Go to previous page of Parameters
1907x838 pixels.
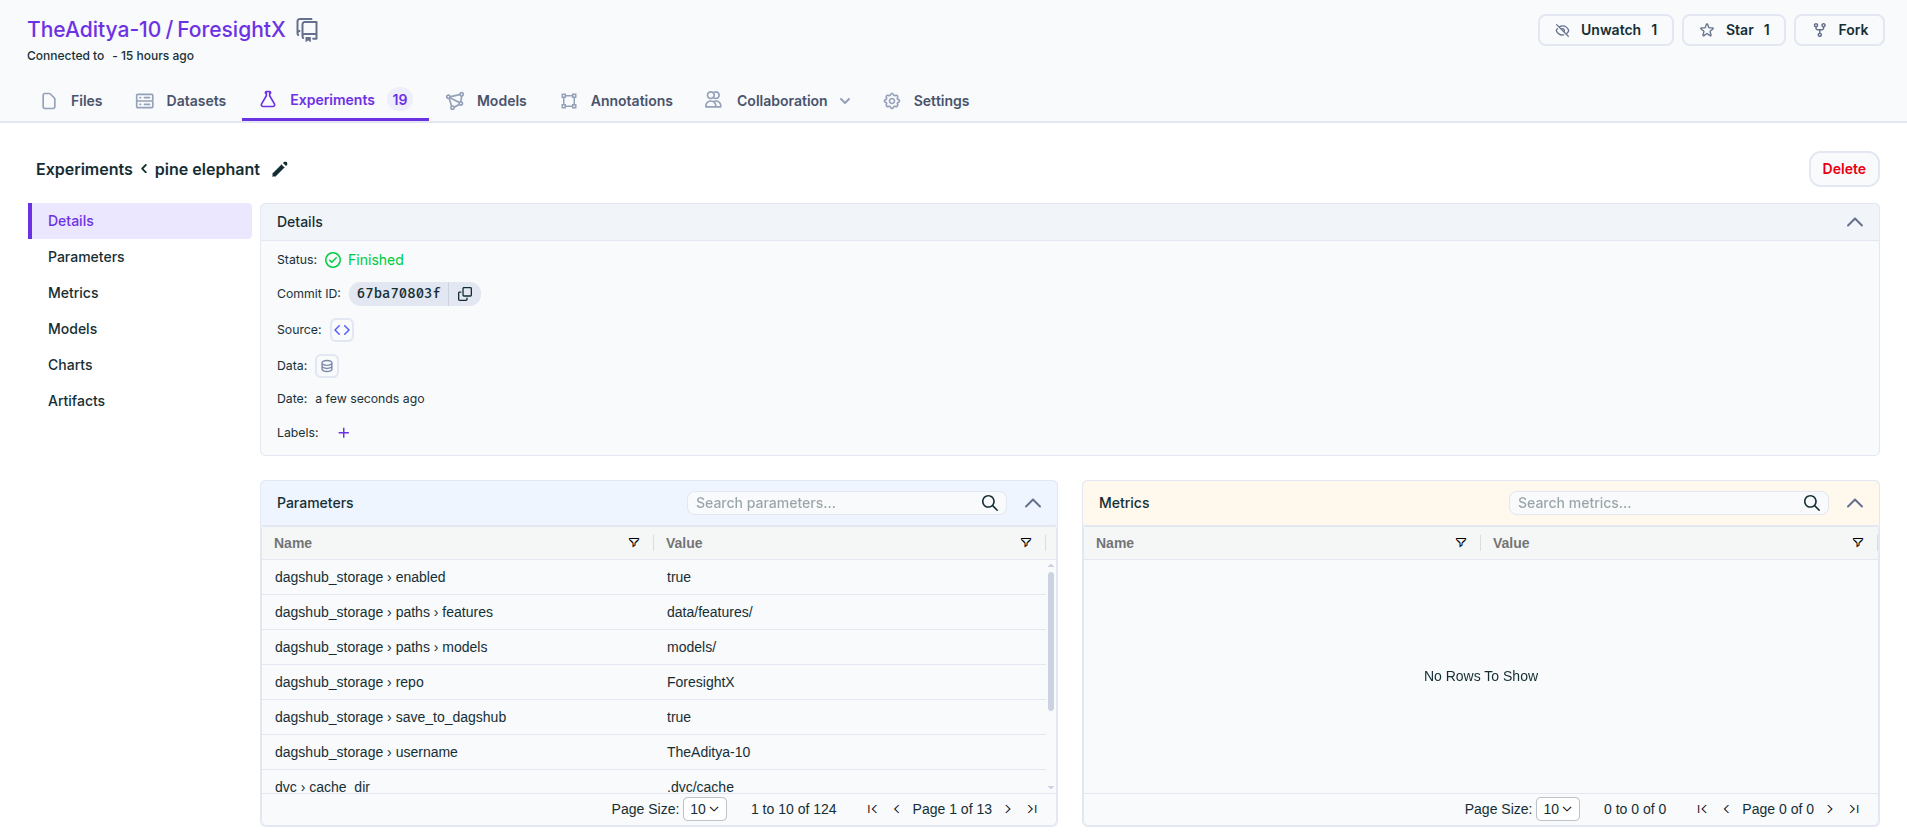[x=897, y=809]
